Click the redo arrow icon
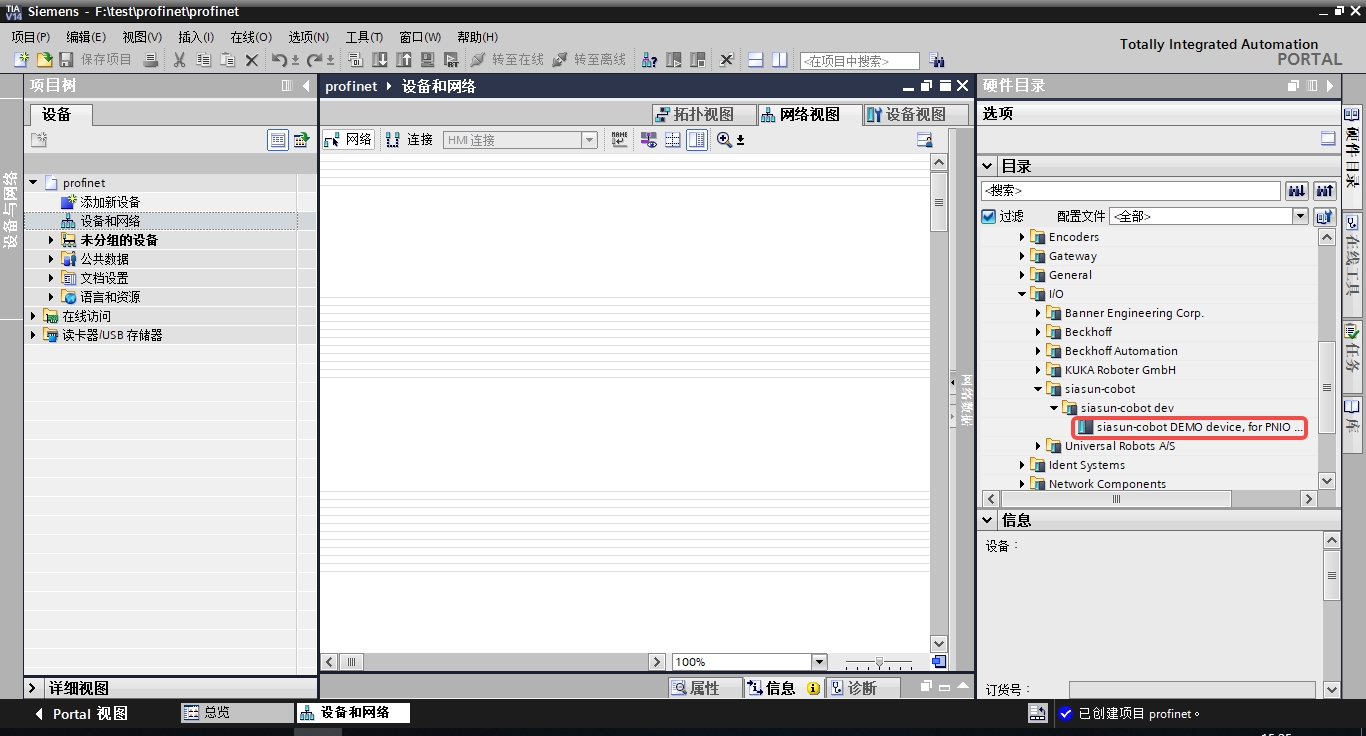 click(315, 60)
